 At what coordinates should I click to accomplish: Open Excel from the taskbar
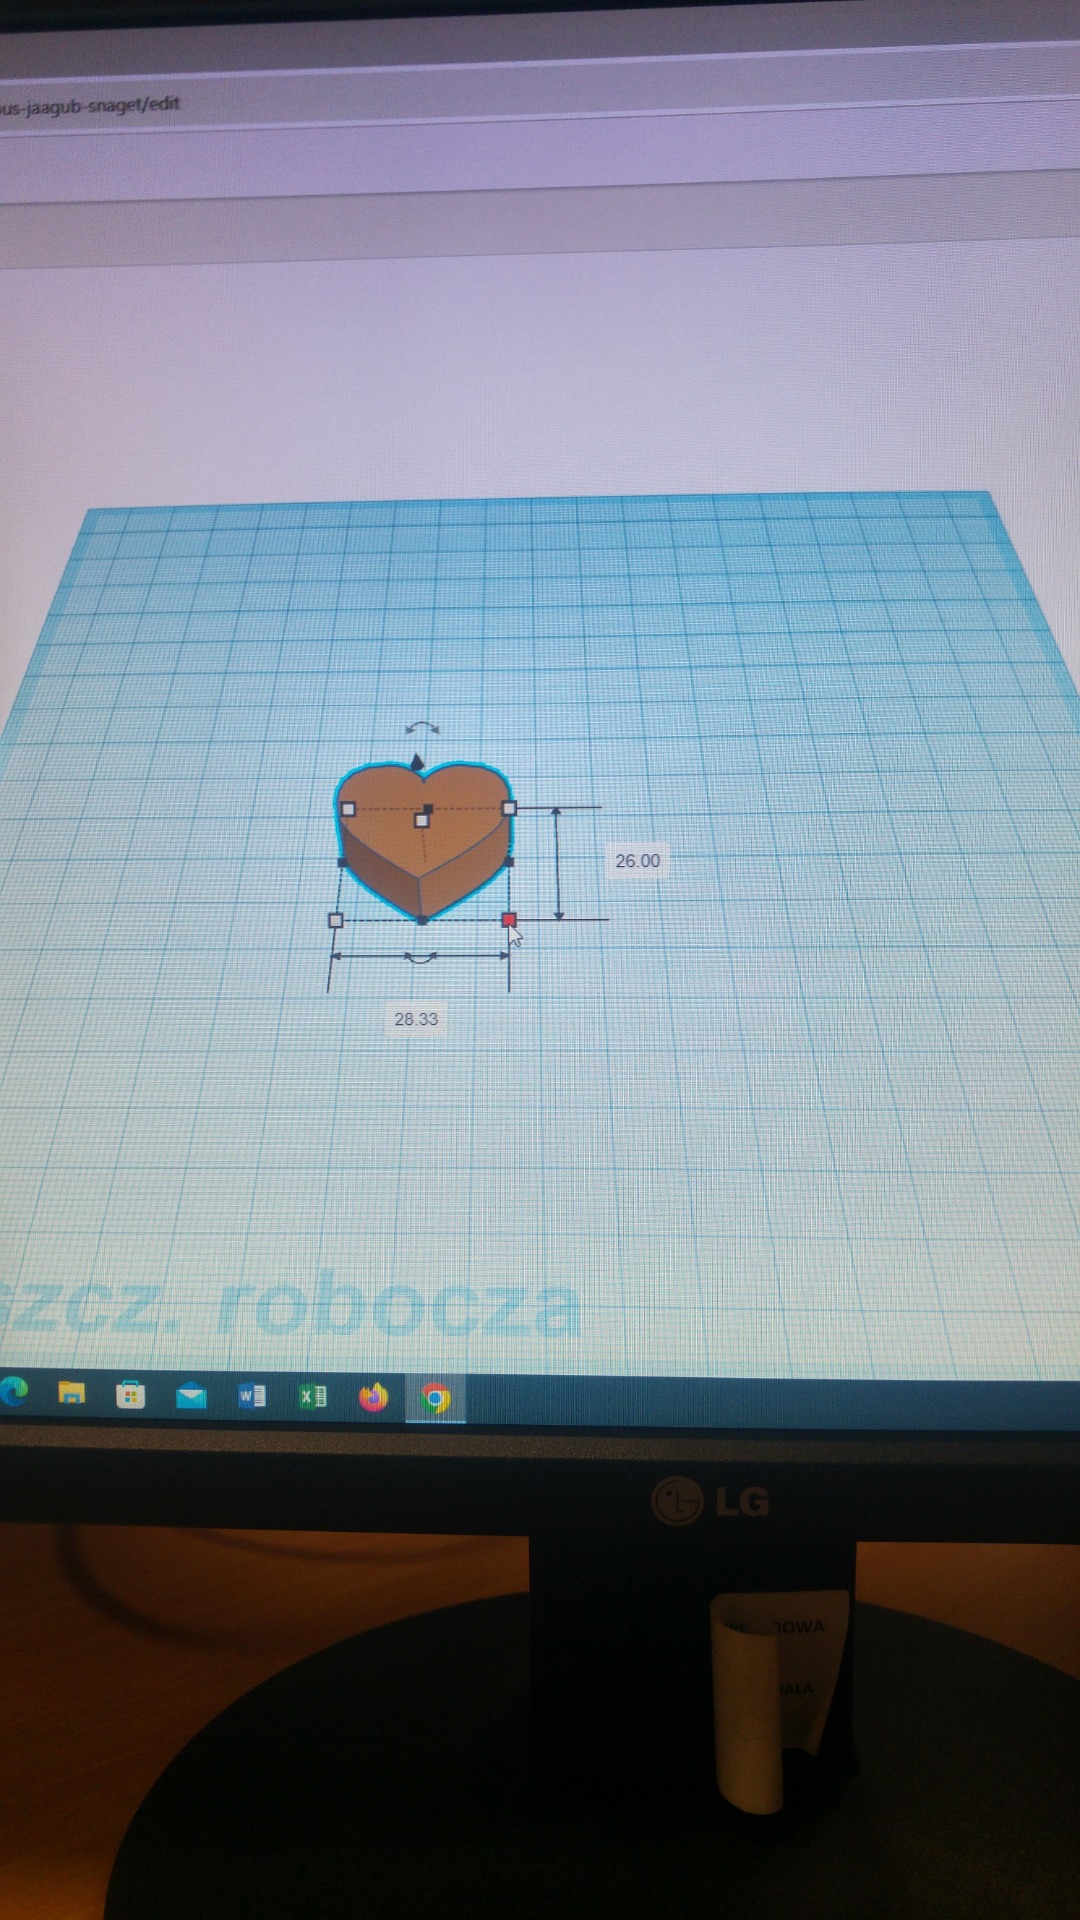pyautogui.click(x=313, y=1396)
